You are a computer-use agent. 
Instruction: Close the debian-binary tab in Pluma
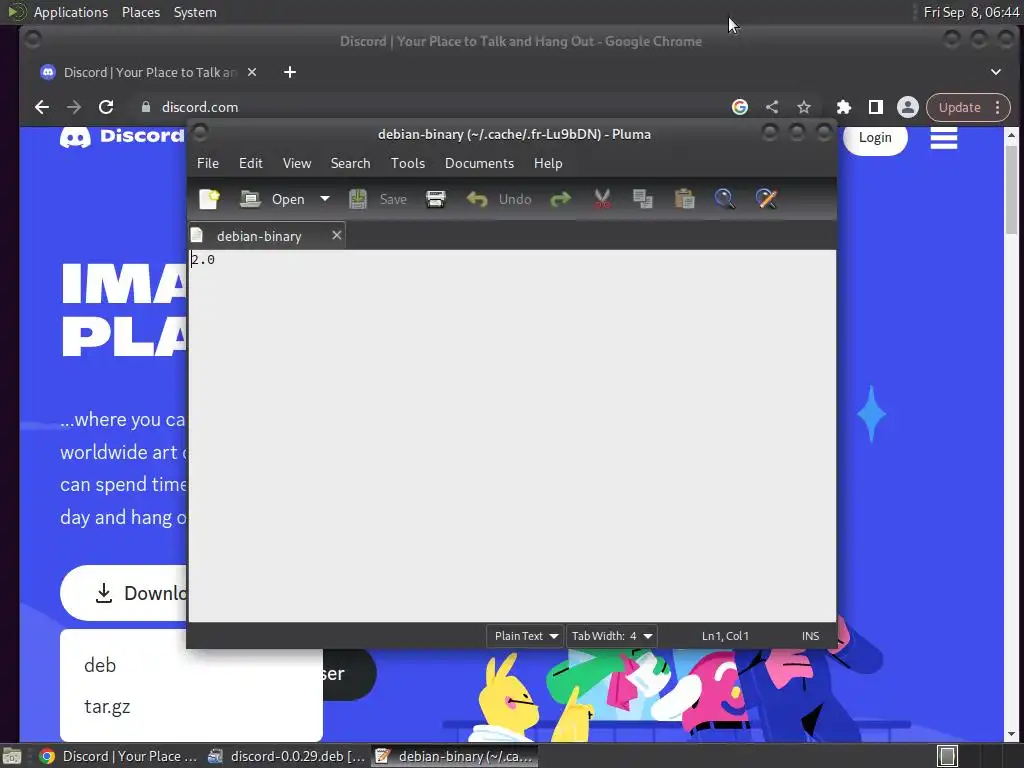(x=336, y=235)
